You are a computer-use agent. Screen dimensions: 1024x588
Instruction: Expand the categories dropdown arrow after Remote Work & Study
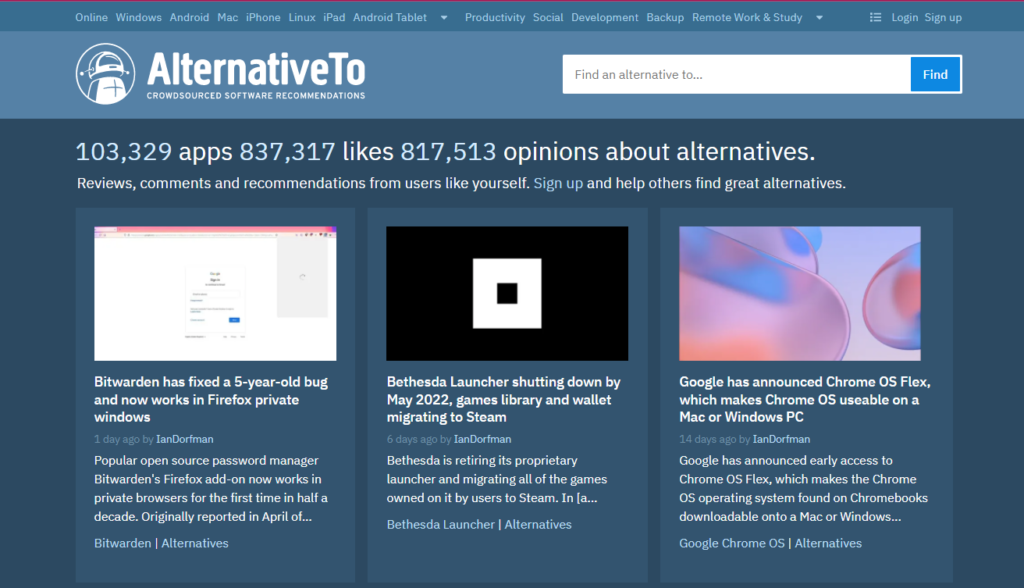click(818, 17)
